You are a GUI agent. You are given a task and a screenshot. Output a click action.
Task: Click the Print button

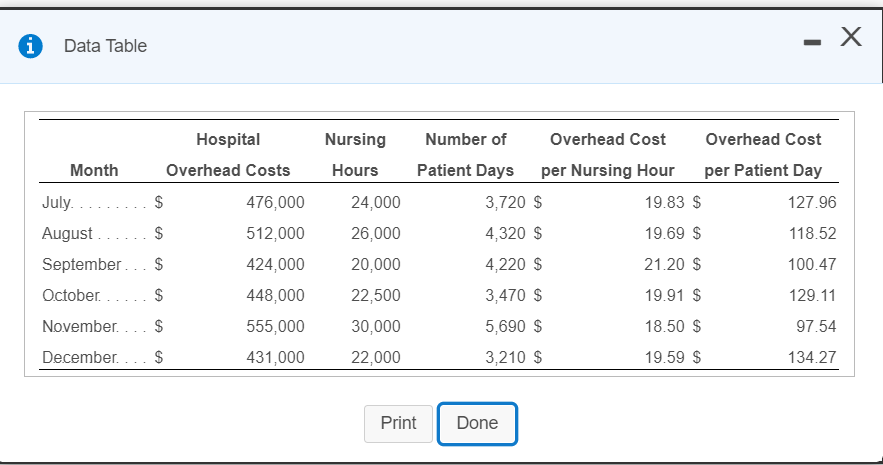tap(398, 423)
